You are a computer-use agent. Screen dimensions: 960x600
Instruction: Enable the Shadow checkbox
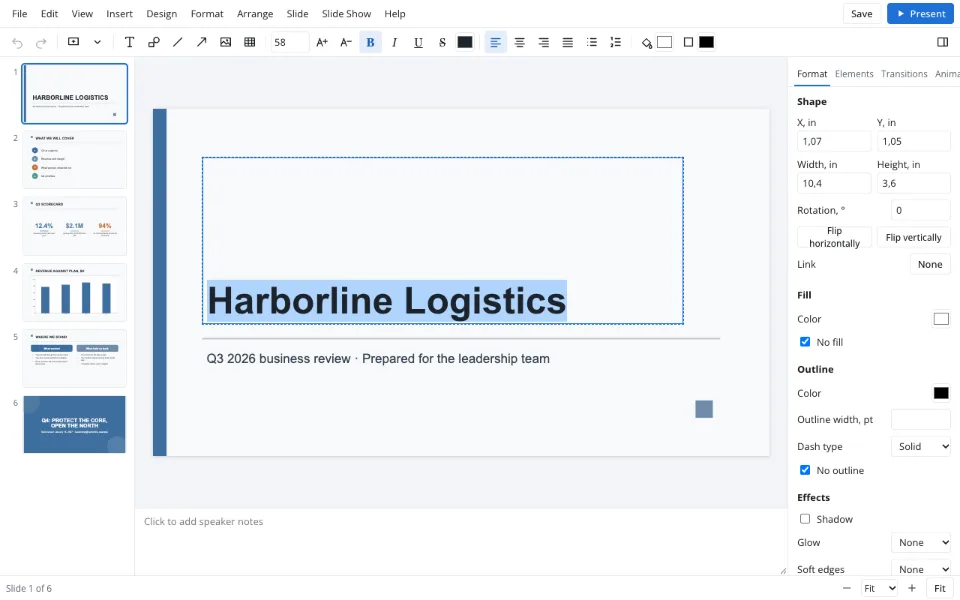(805, 519)
